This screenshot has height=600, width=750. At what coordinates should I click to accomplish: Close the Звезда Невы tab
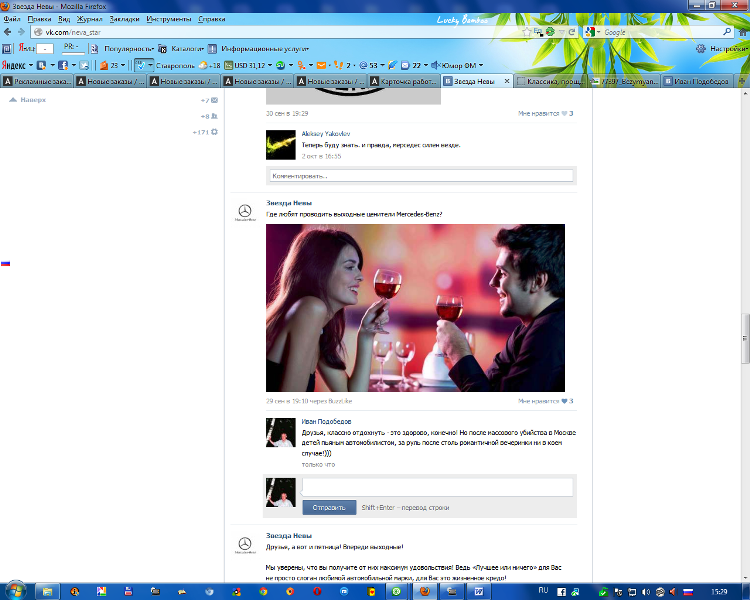[x=507, y=81]
